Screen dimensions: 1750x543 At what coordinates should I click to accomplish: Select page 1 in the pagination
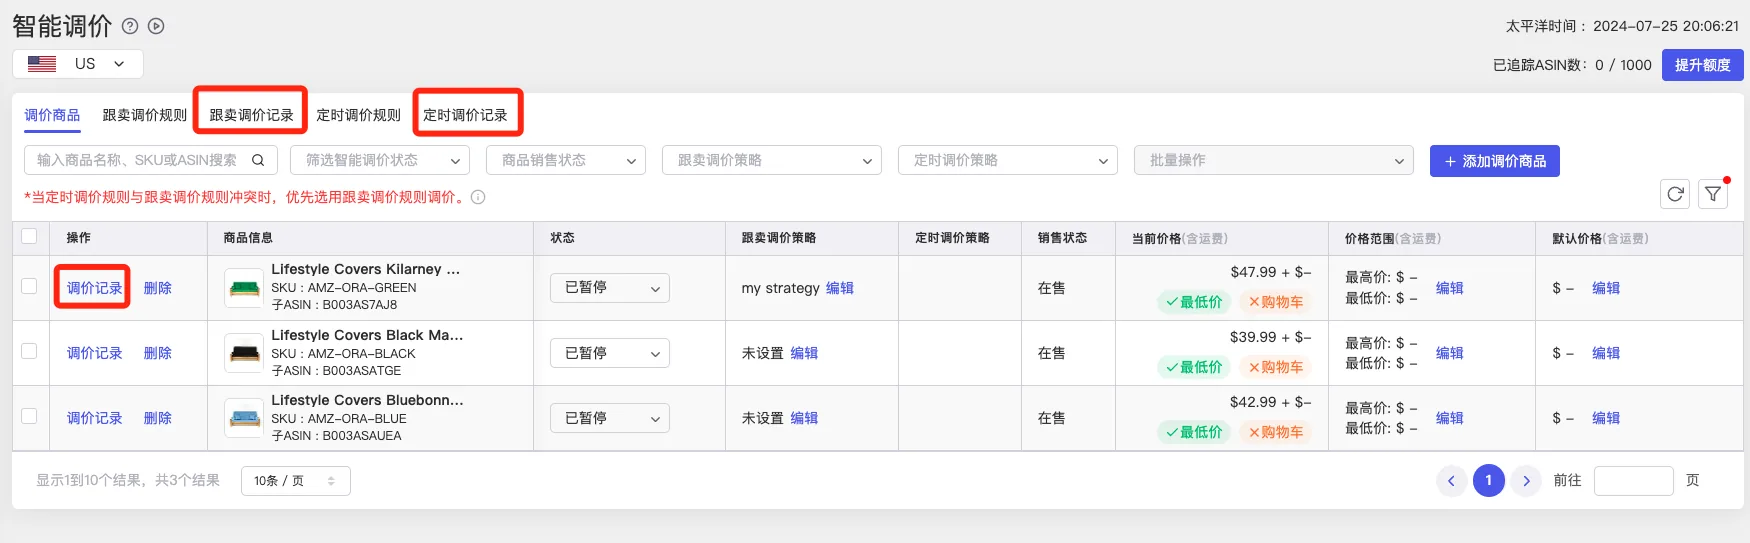pos(1489,481)
